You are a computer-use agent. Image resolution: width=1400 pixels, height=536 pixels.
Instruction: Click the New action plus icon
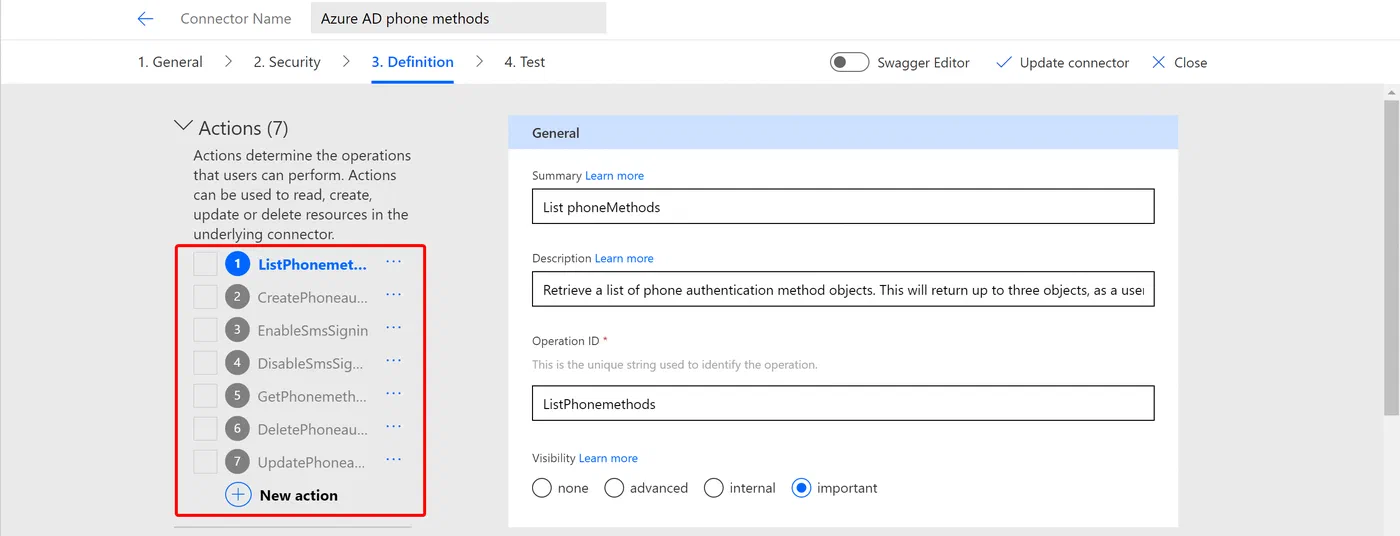point(238,495)
